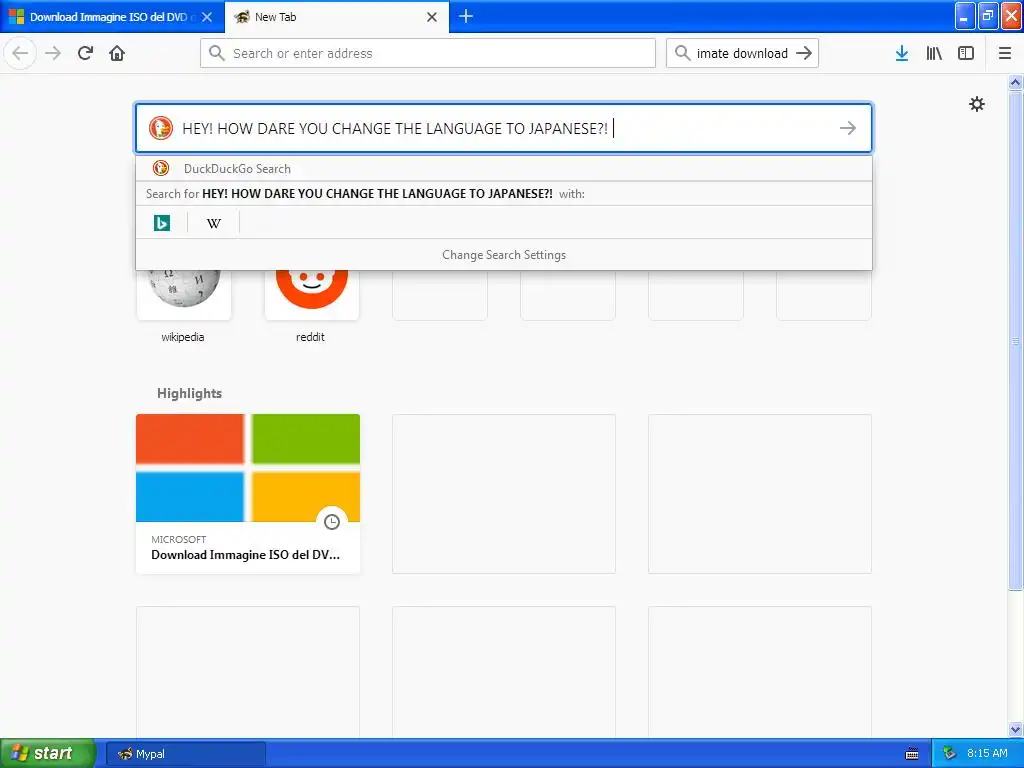The width and height of the screenshot is (1024, 768).
Task: Click the forward navigation arrow
Action: [53, 53]
